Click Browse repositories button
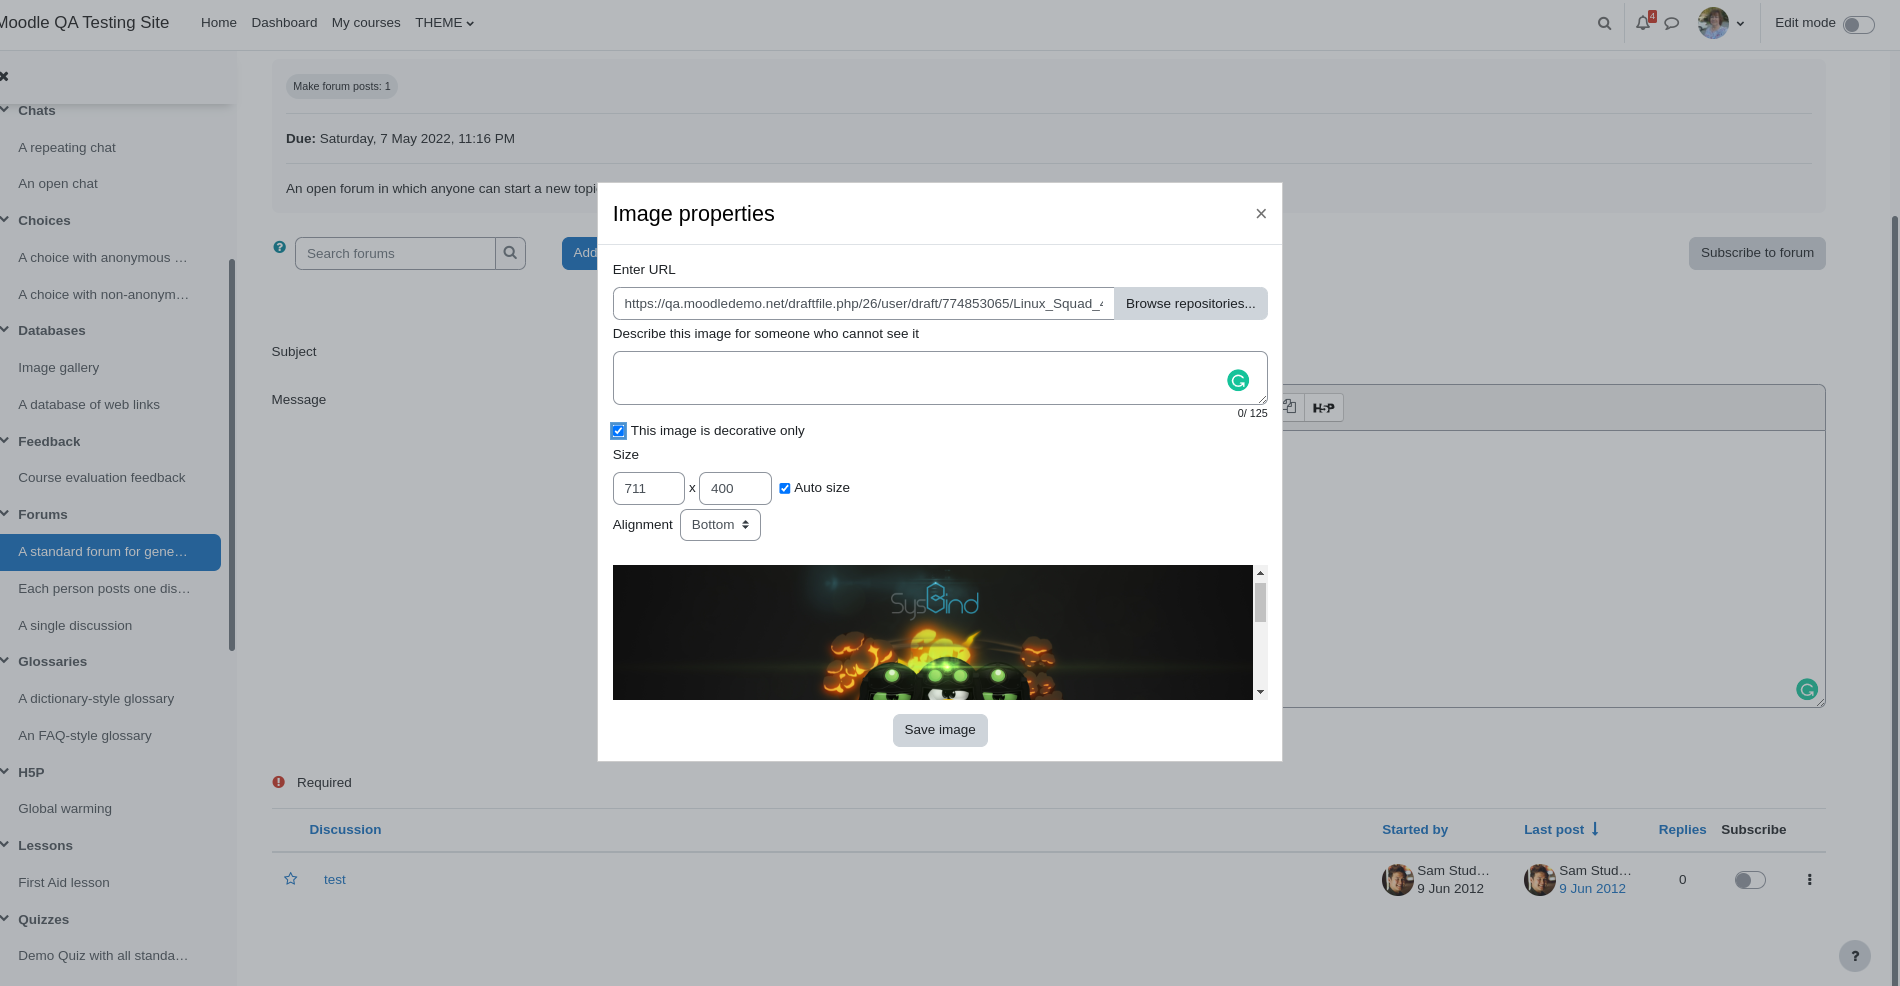 (x=1190, y=304)
